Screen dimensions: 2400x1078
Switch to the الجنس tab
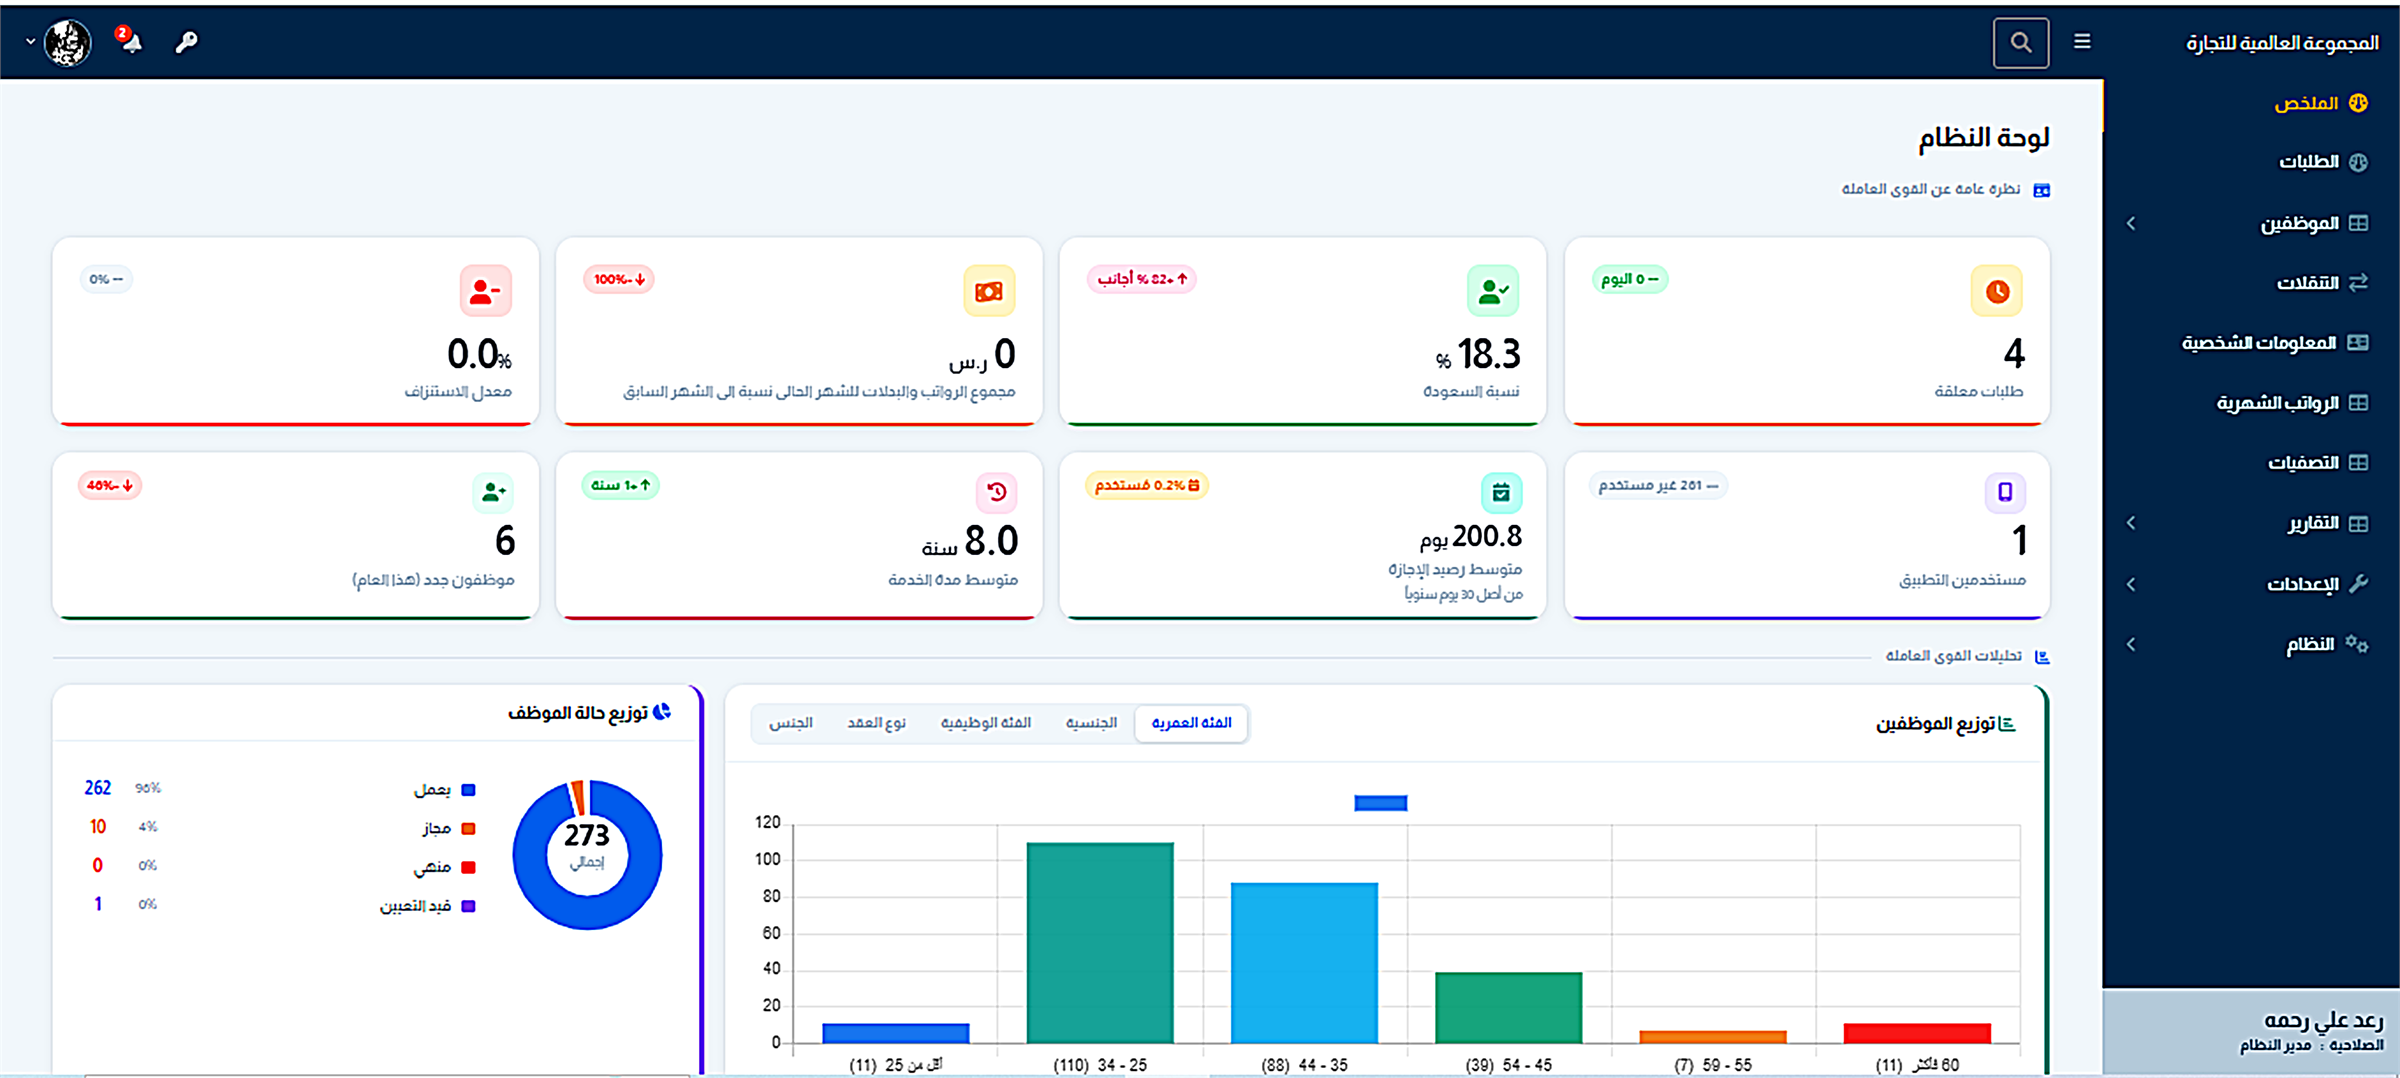tap(790, 723)
